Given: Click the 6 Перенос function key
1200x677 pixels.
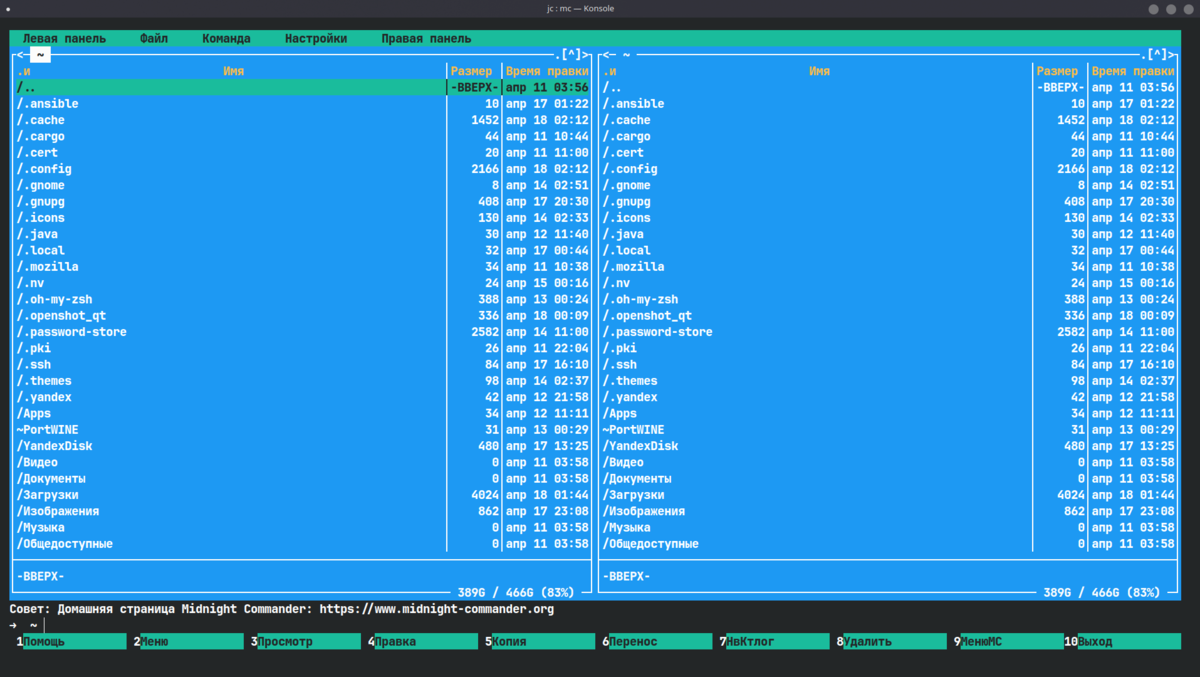Looking at the screenshot, I should 657,641.
